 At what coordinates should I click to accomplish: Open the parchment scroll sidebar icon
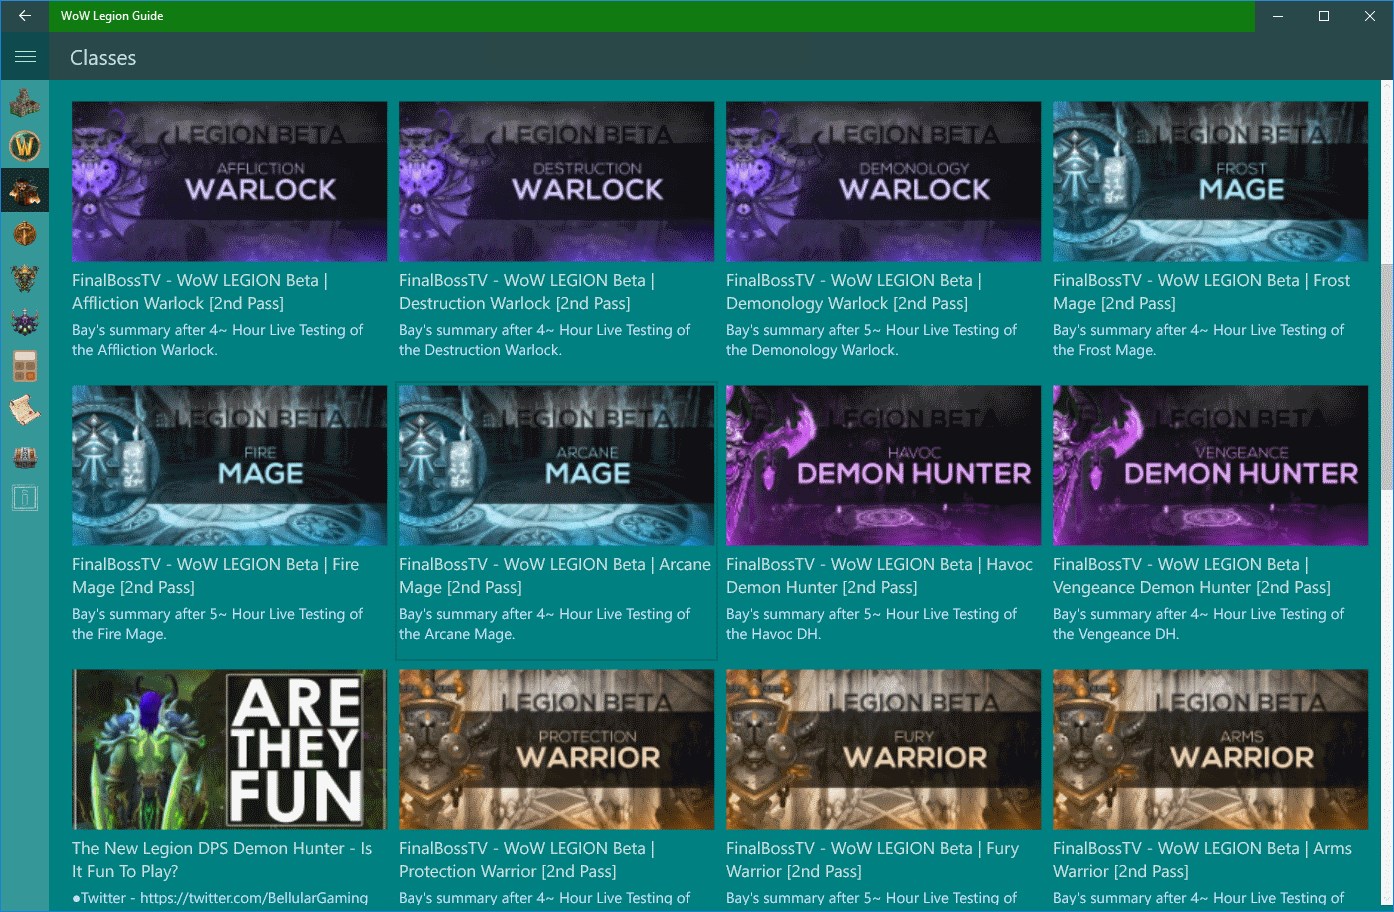(25, 410)
